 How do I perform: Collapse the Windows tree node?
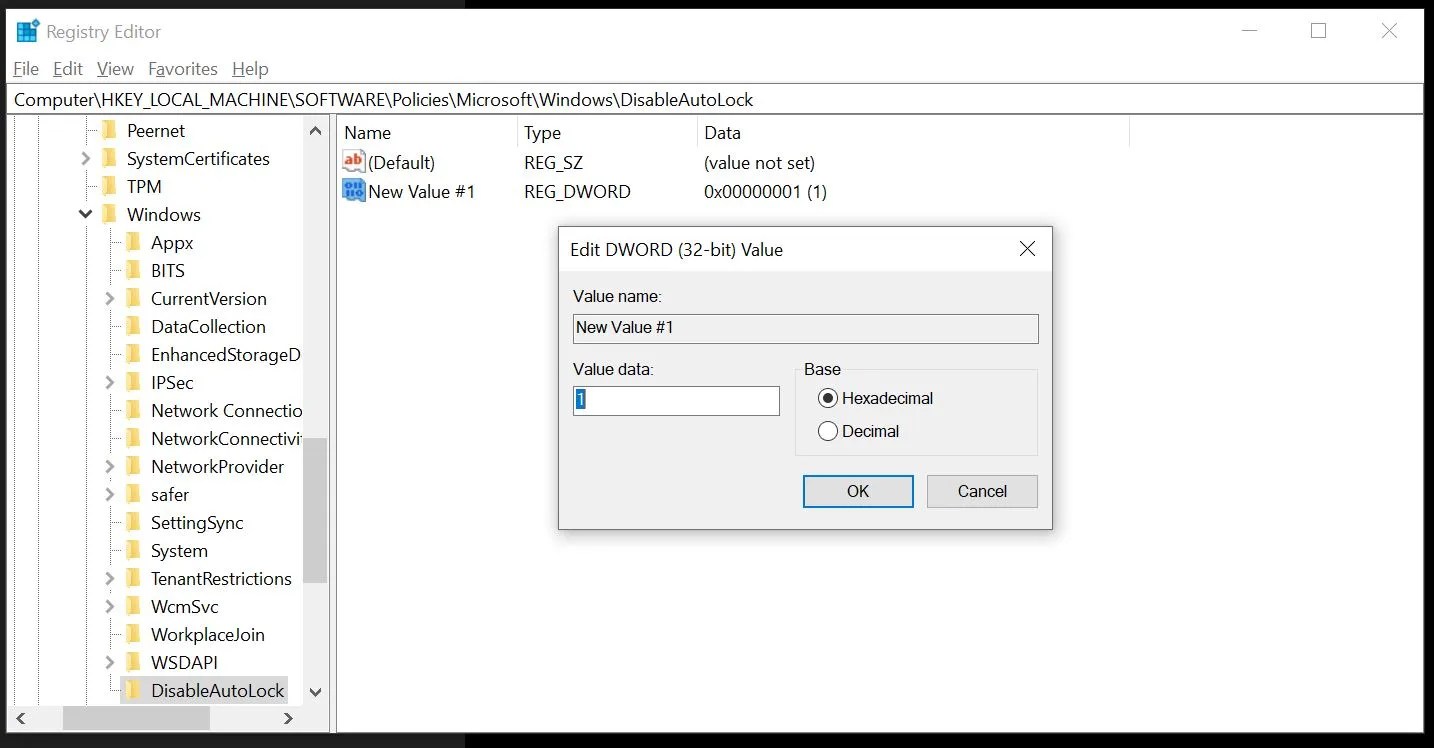[x=85, y=214]
